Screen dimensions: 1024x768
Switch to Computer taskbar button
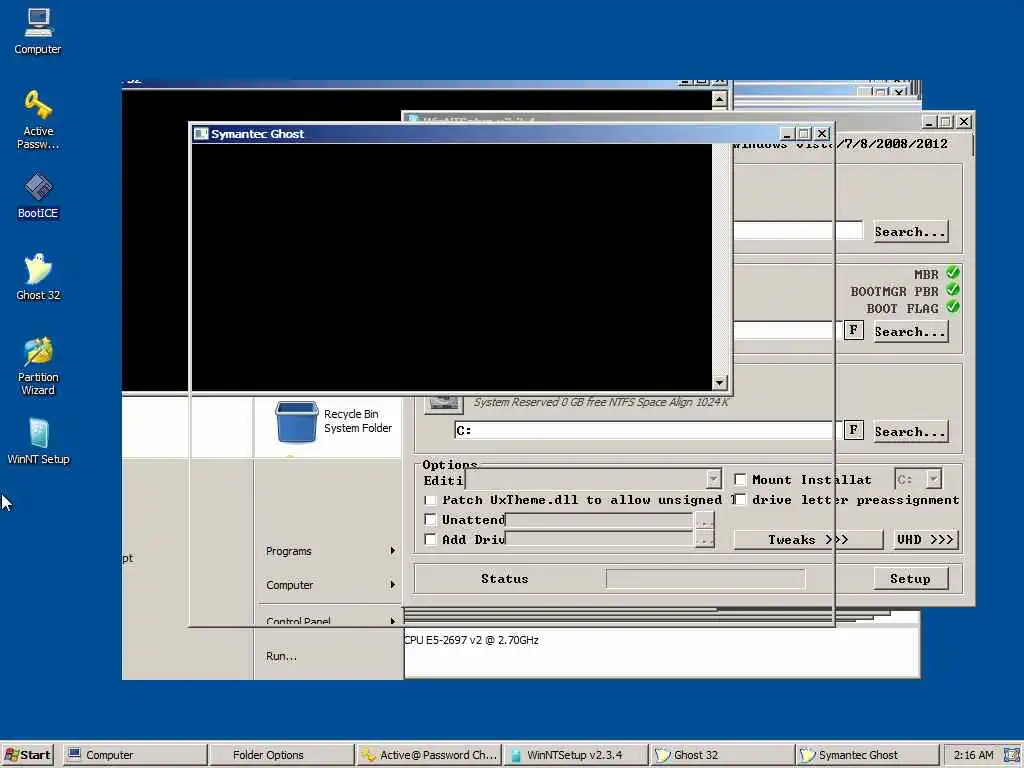point(135,755)
